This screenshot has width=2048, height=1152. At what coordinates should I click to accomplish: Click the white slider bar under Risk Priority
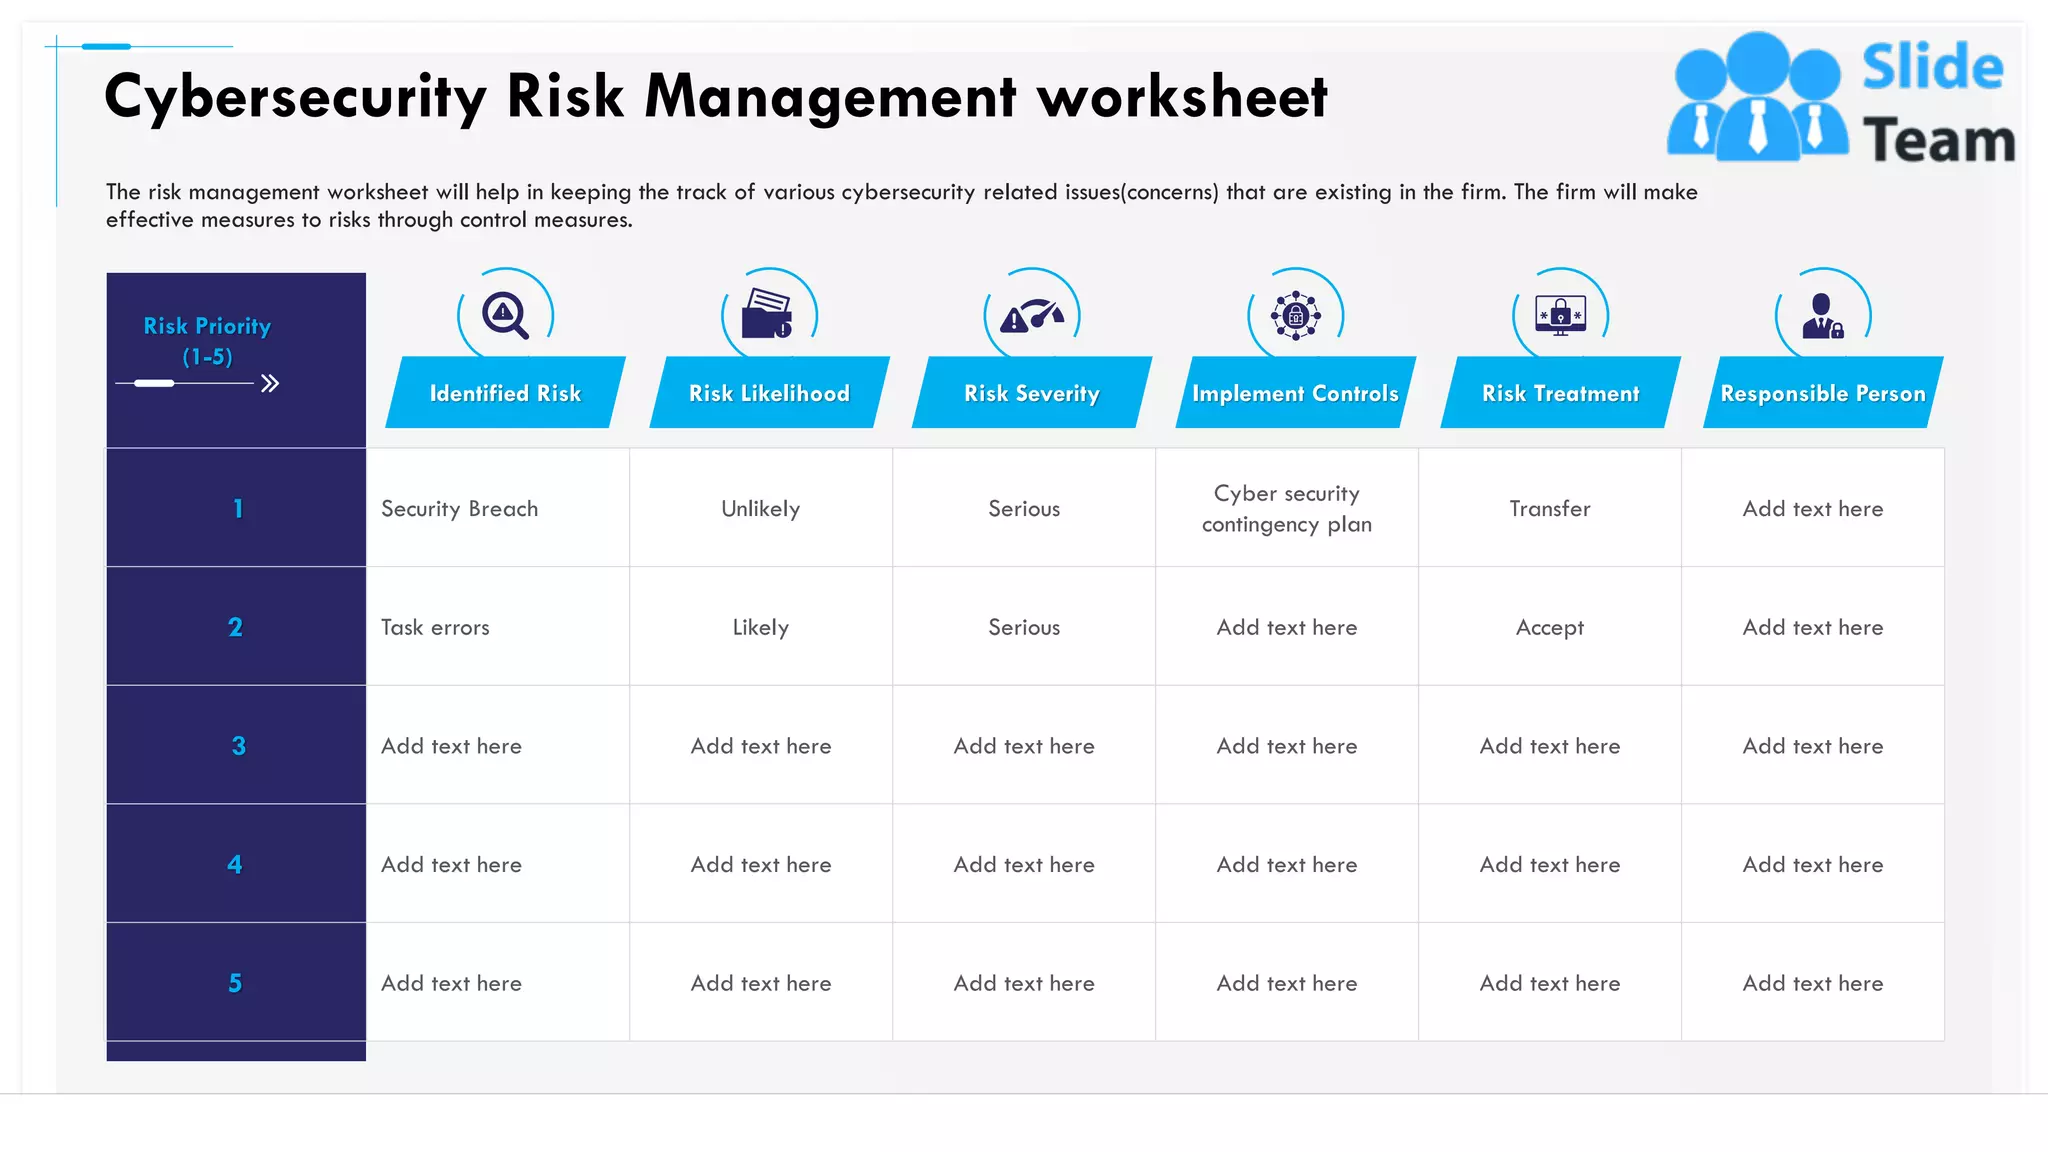pos(154,383)
